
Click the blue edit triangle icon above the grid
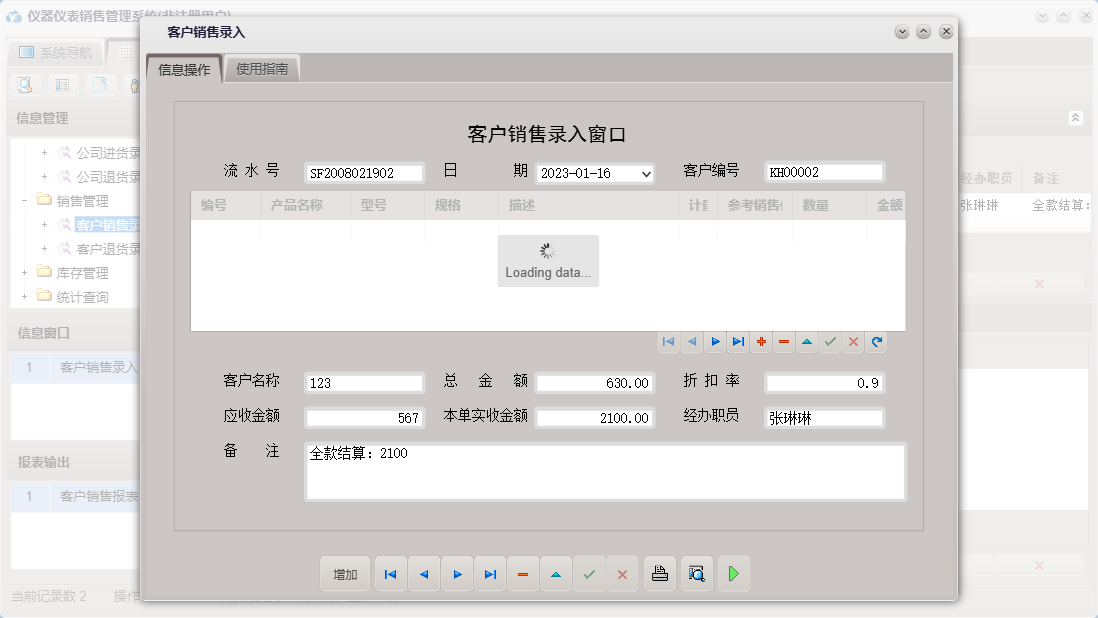click(x=807, y=342)
